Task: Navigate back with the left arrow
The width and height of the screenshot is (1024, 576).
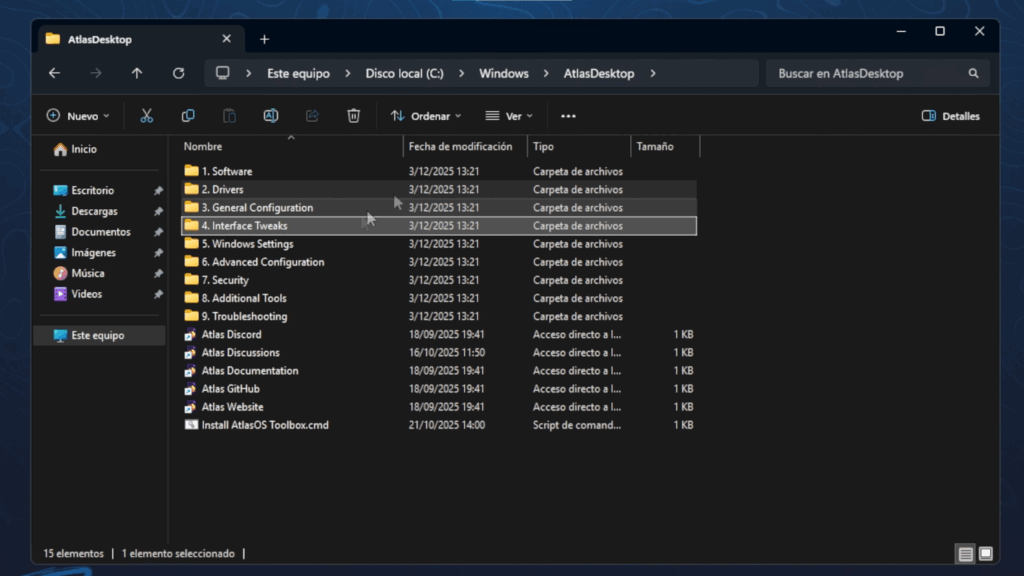Action: [54, 73]
